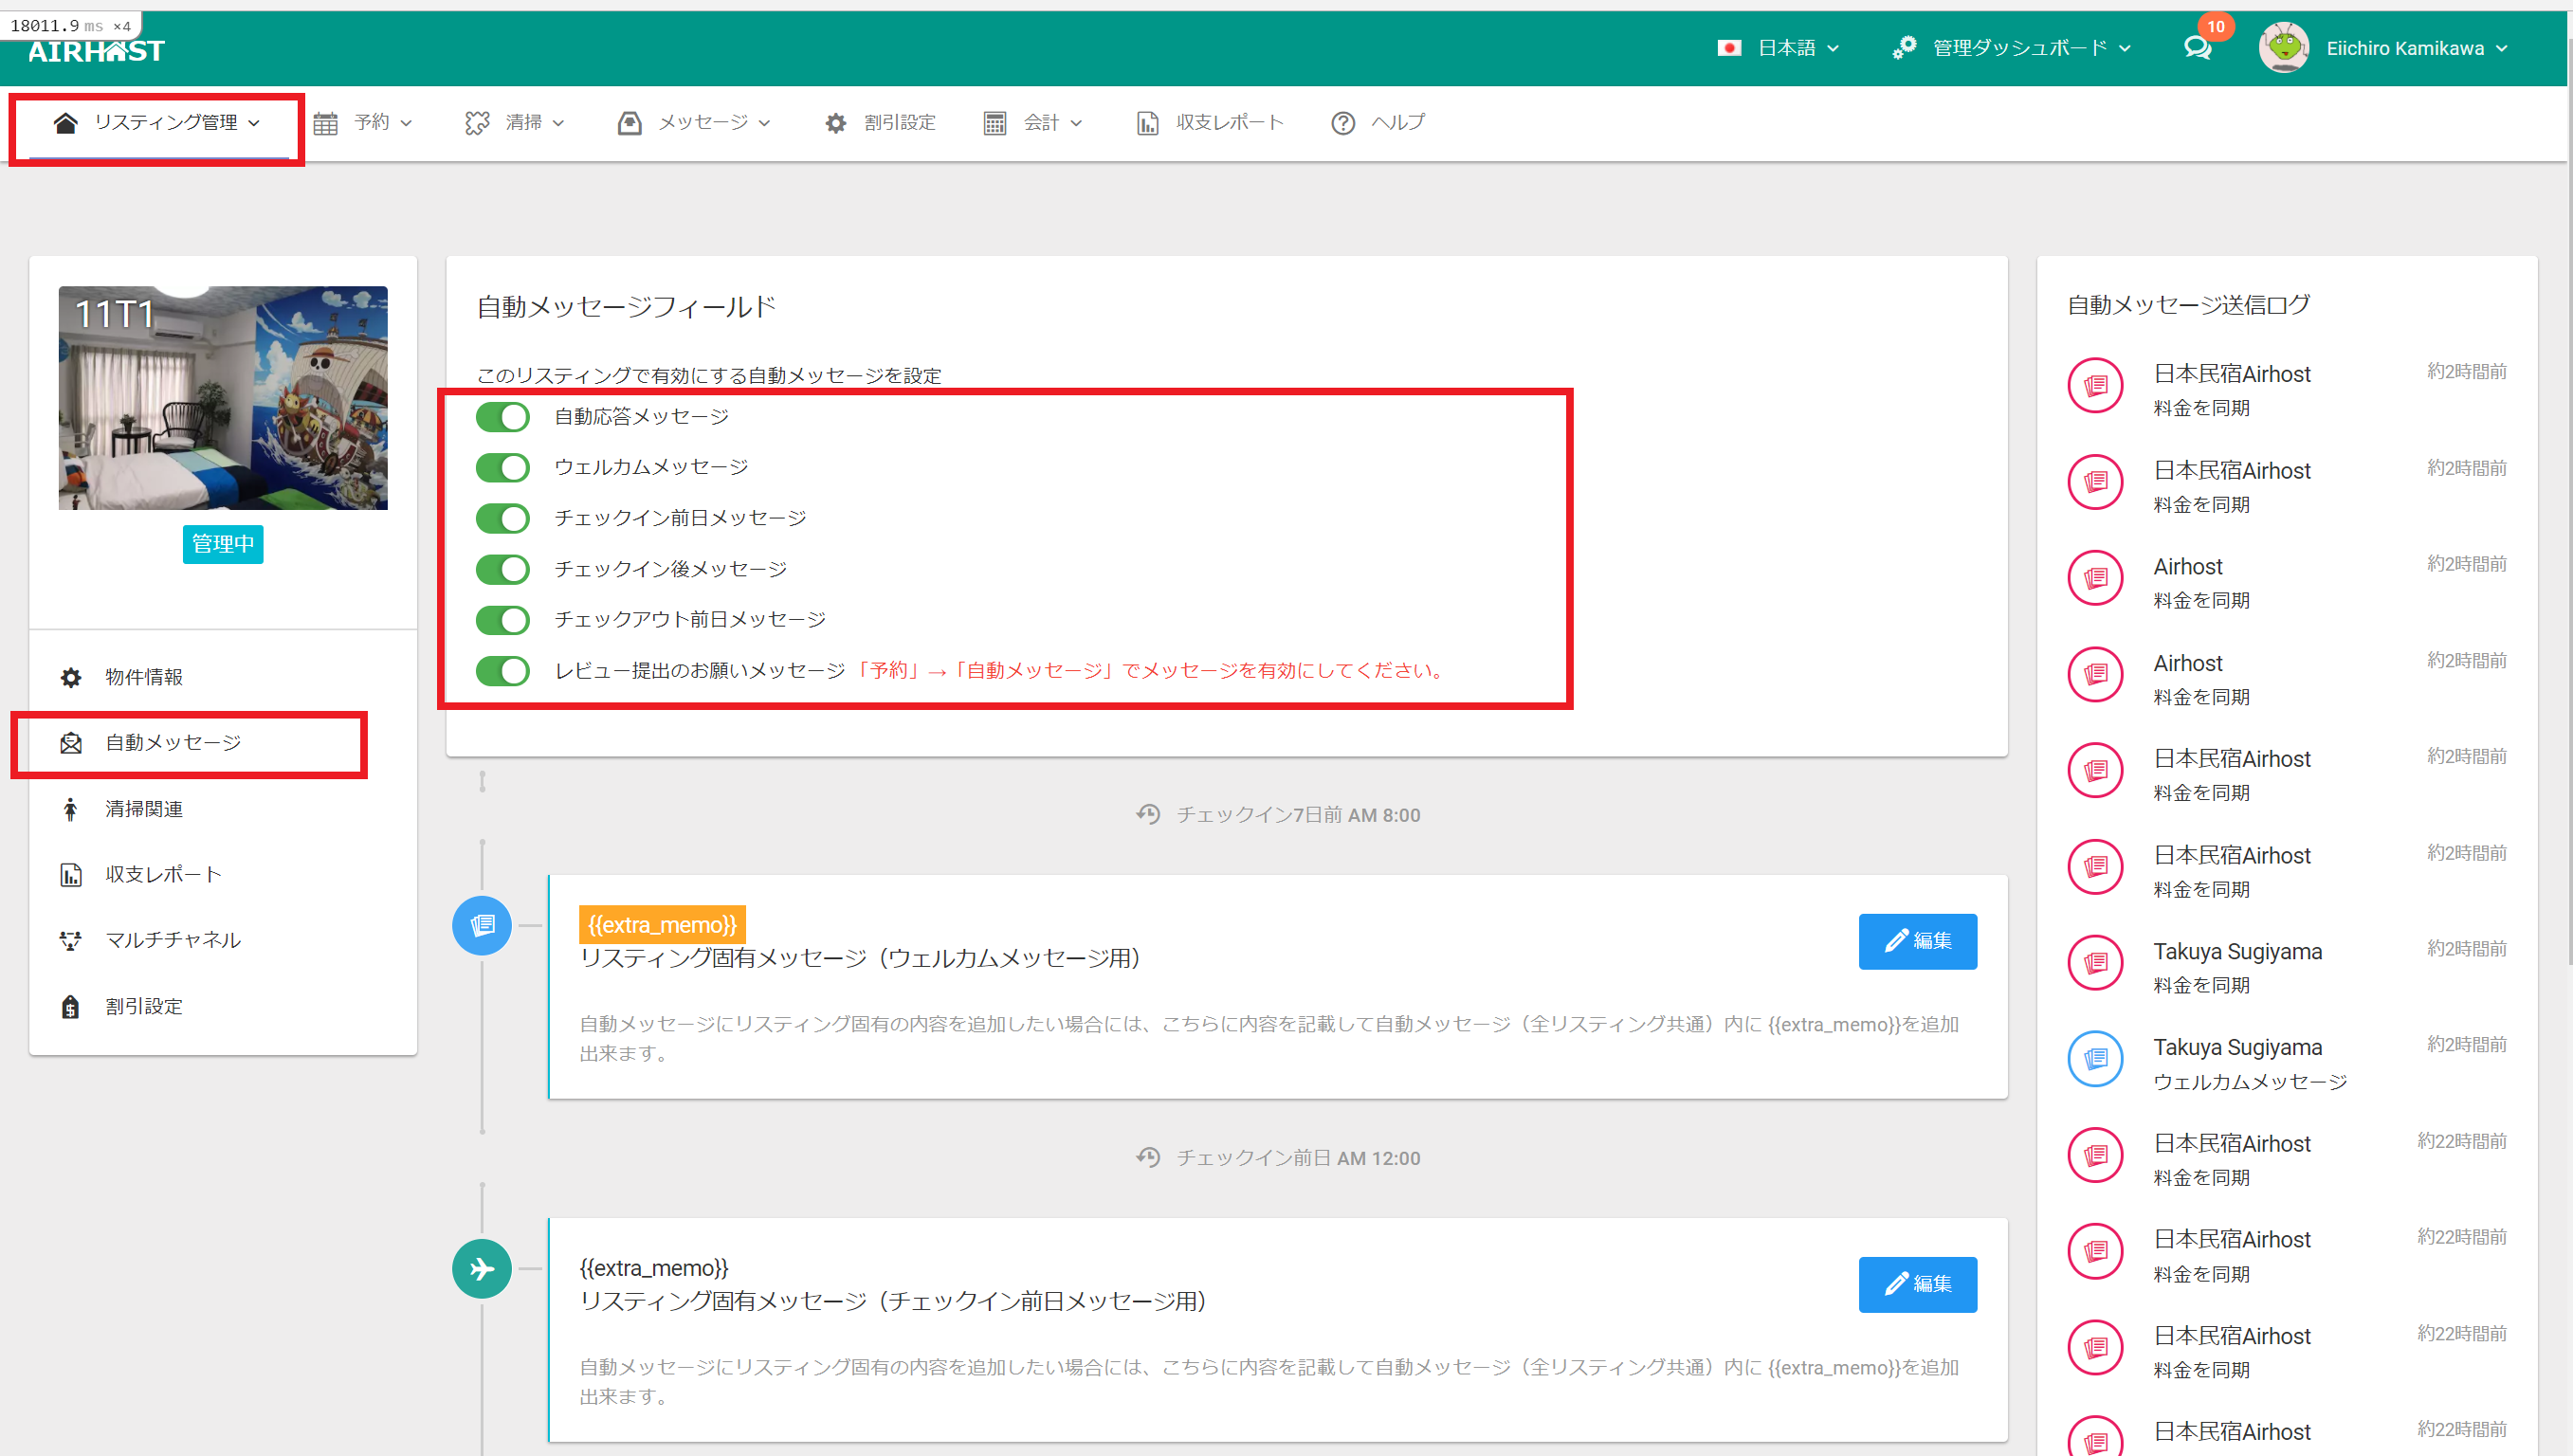Disable the ウェルカムメッセージ toggle
The image size is (2573, 1456).
503,467
